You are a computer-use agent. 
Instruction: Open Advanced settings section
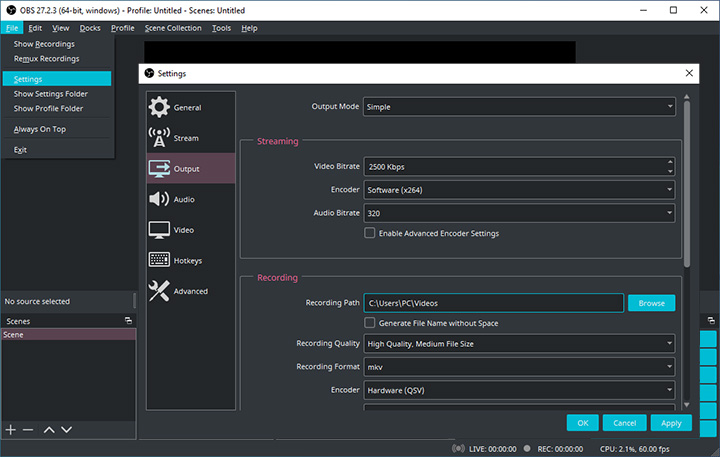pos(190,291)
